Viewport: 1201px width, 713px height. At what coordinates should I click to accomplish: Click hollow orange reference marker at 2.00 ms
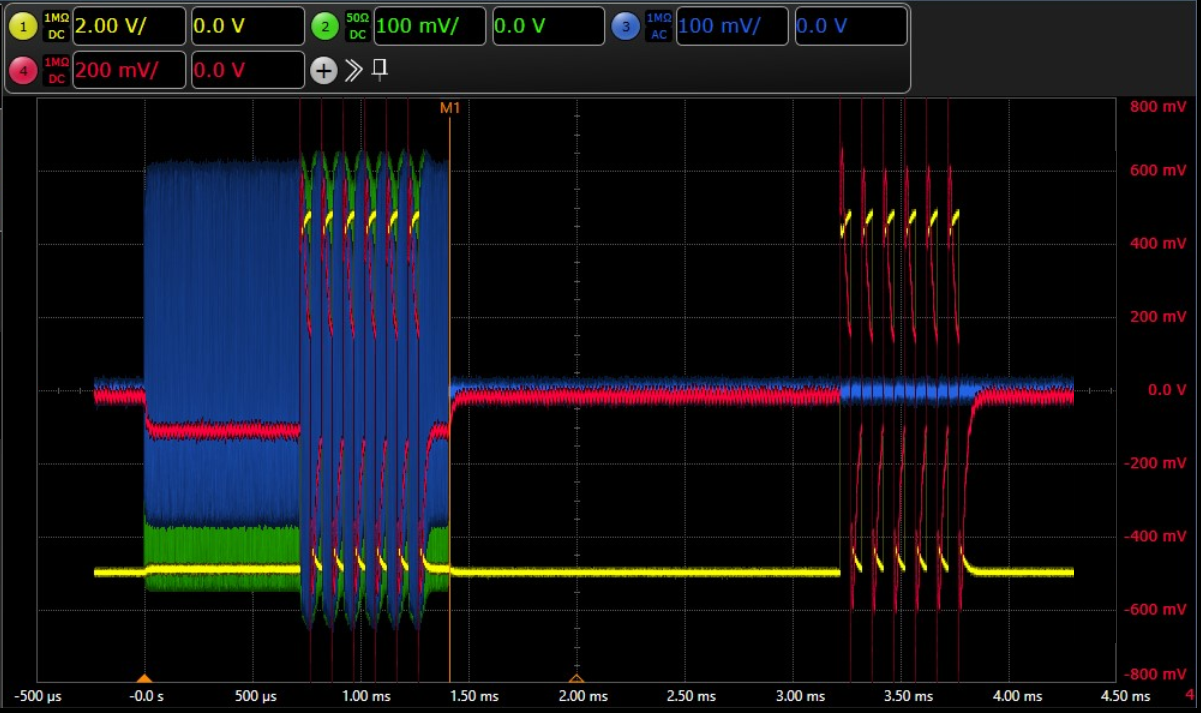coord(576,678)
